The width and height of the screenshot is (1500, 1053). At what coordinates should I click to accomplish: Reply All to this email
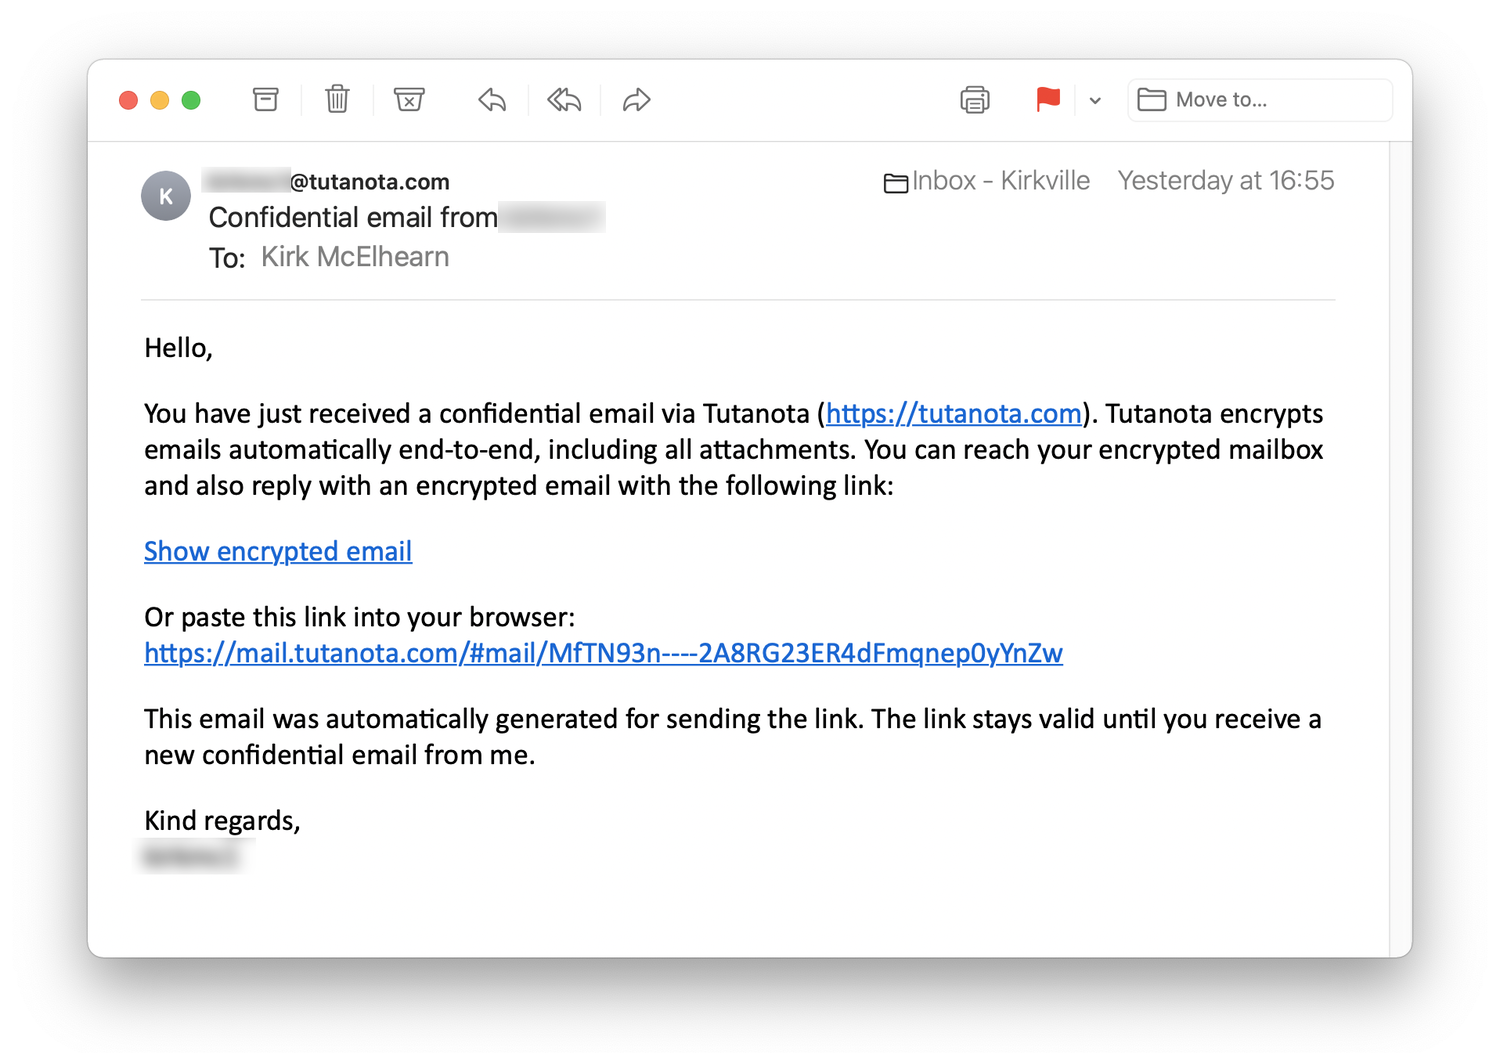pos(564,99)
